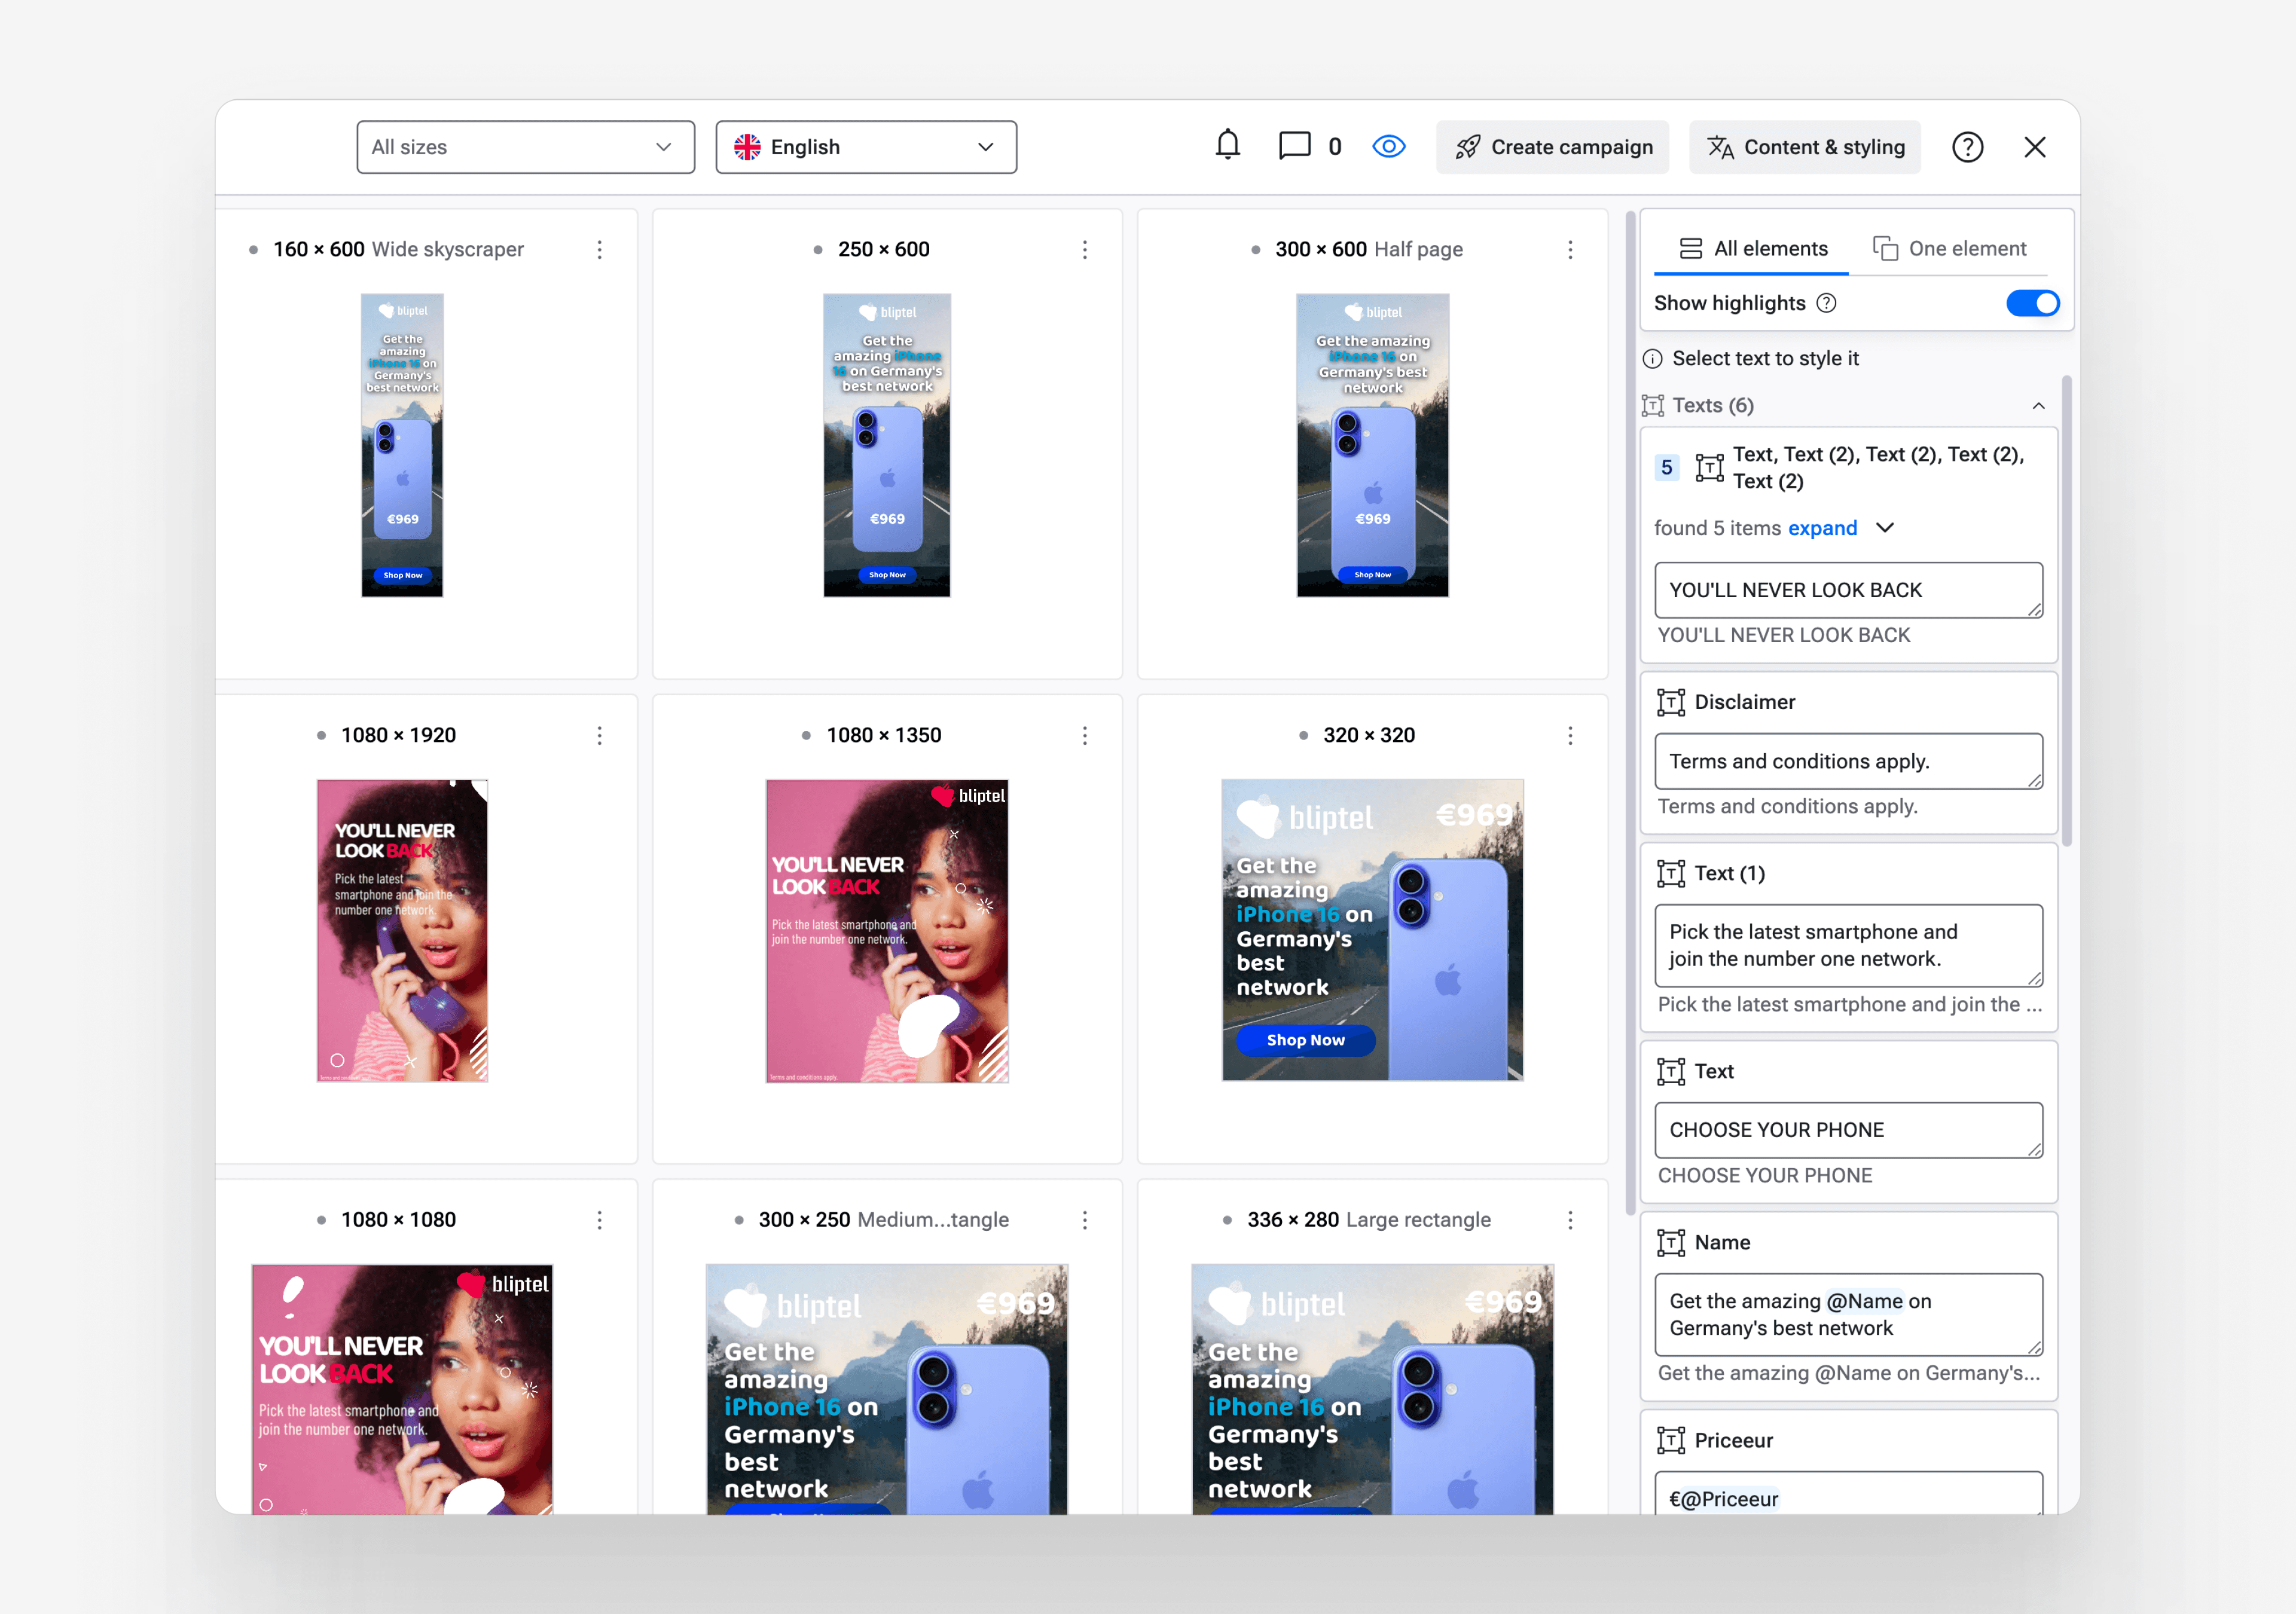Click the help question mark icon
This screenshot has height=1614, width=2296.
coord(1967,147)
